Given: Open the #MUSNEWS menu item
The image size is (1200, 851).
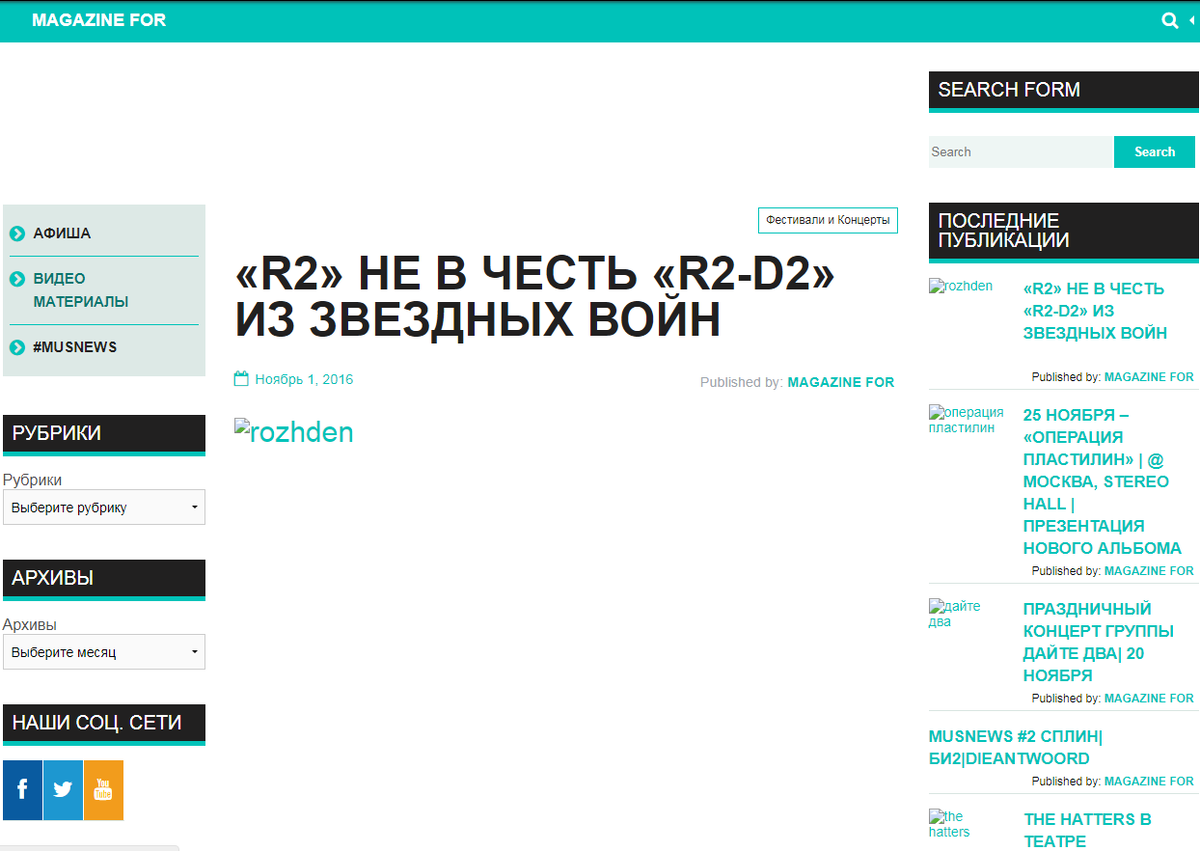Looking at the screenshot, I should [75, 347].
